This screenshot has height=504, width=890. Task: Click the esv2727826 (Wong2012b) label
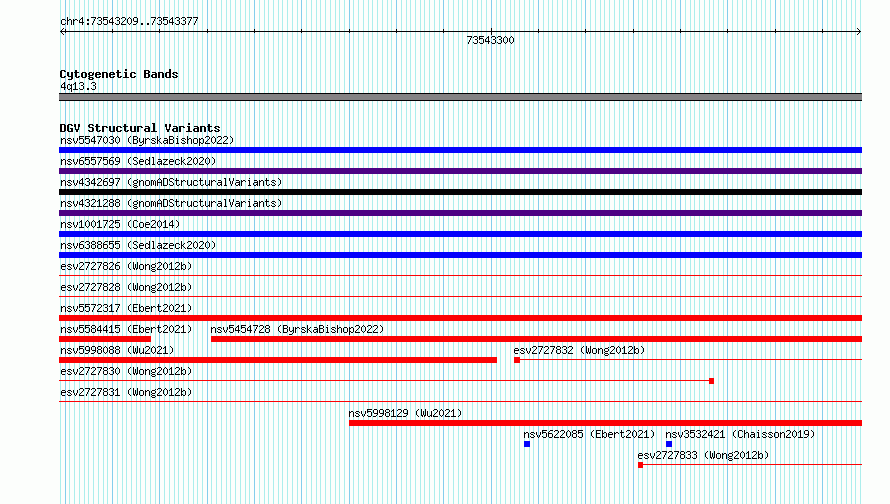point(126,266)
